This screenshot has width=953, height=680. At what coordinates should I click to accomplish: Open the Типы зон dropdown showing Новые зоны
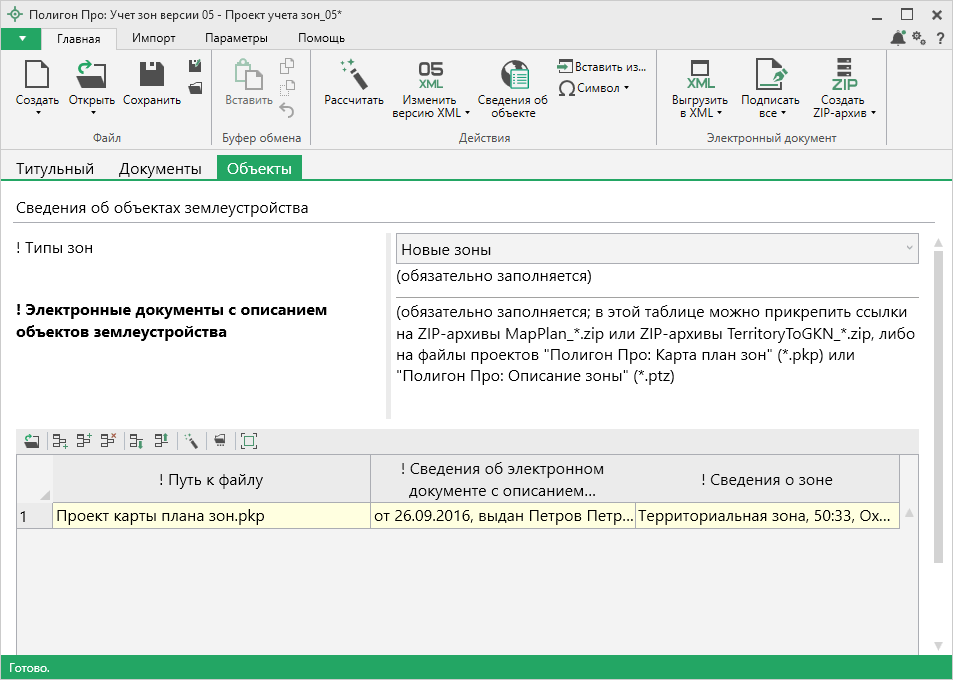(657, 249)
